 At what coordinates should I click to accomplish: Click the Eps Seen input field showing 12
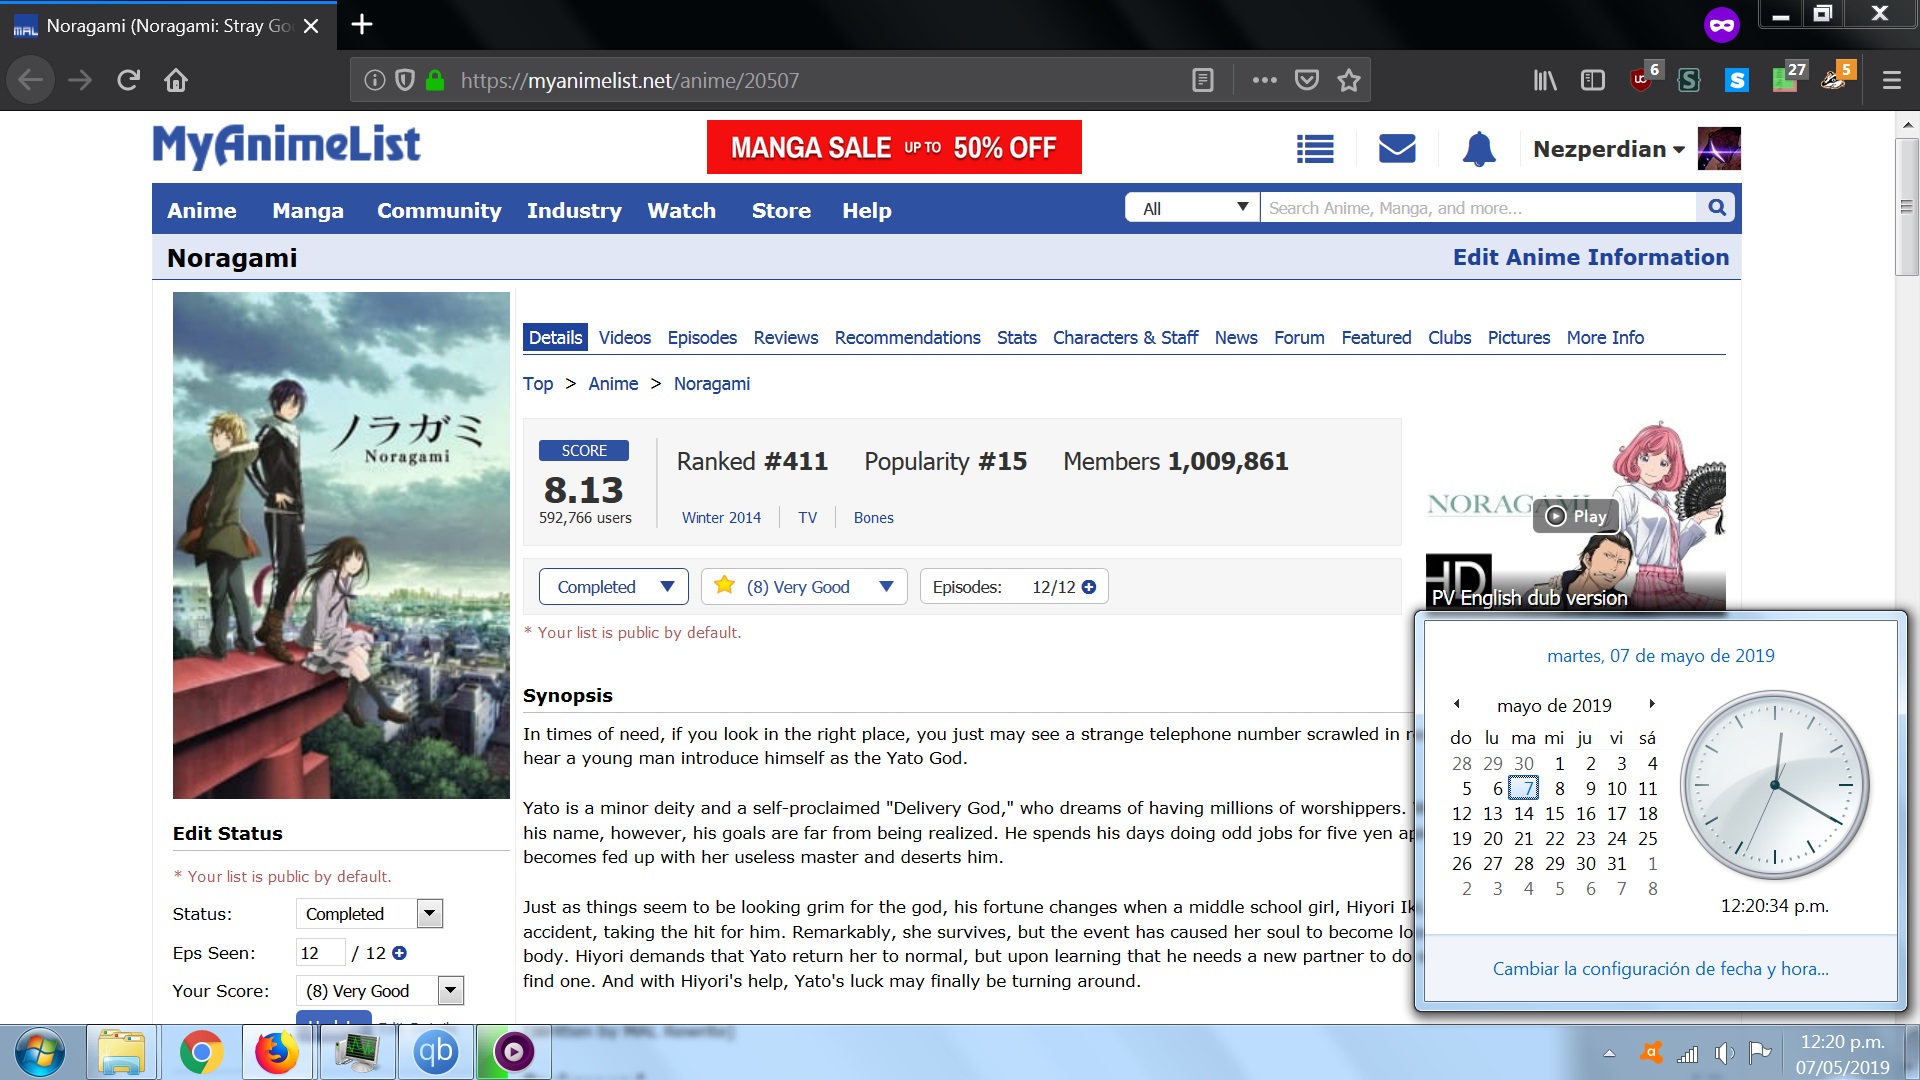(320, 953)
